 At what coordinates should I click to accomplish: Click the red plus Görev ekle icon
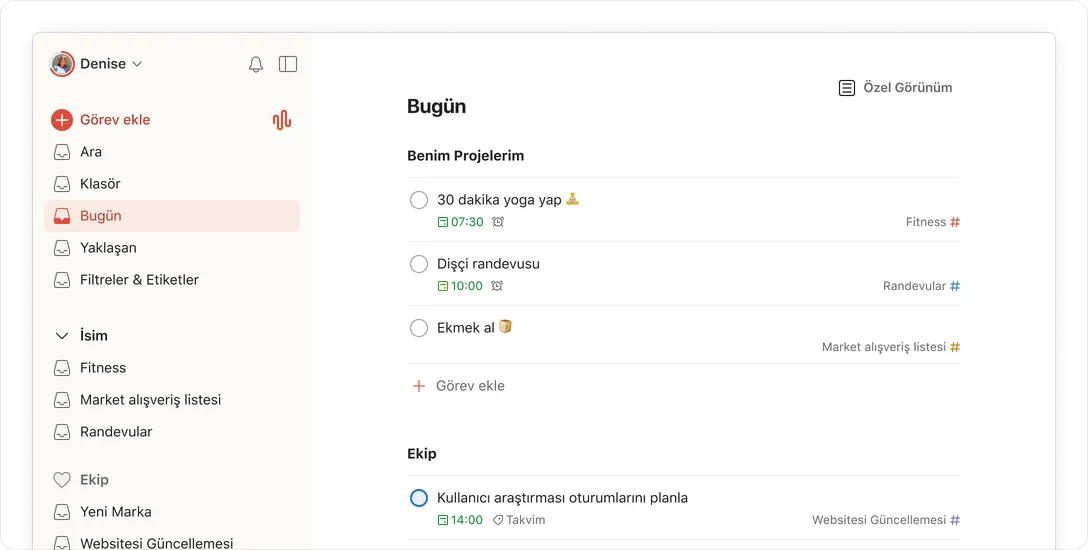(62, 120)
